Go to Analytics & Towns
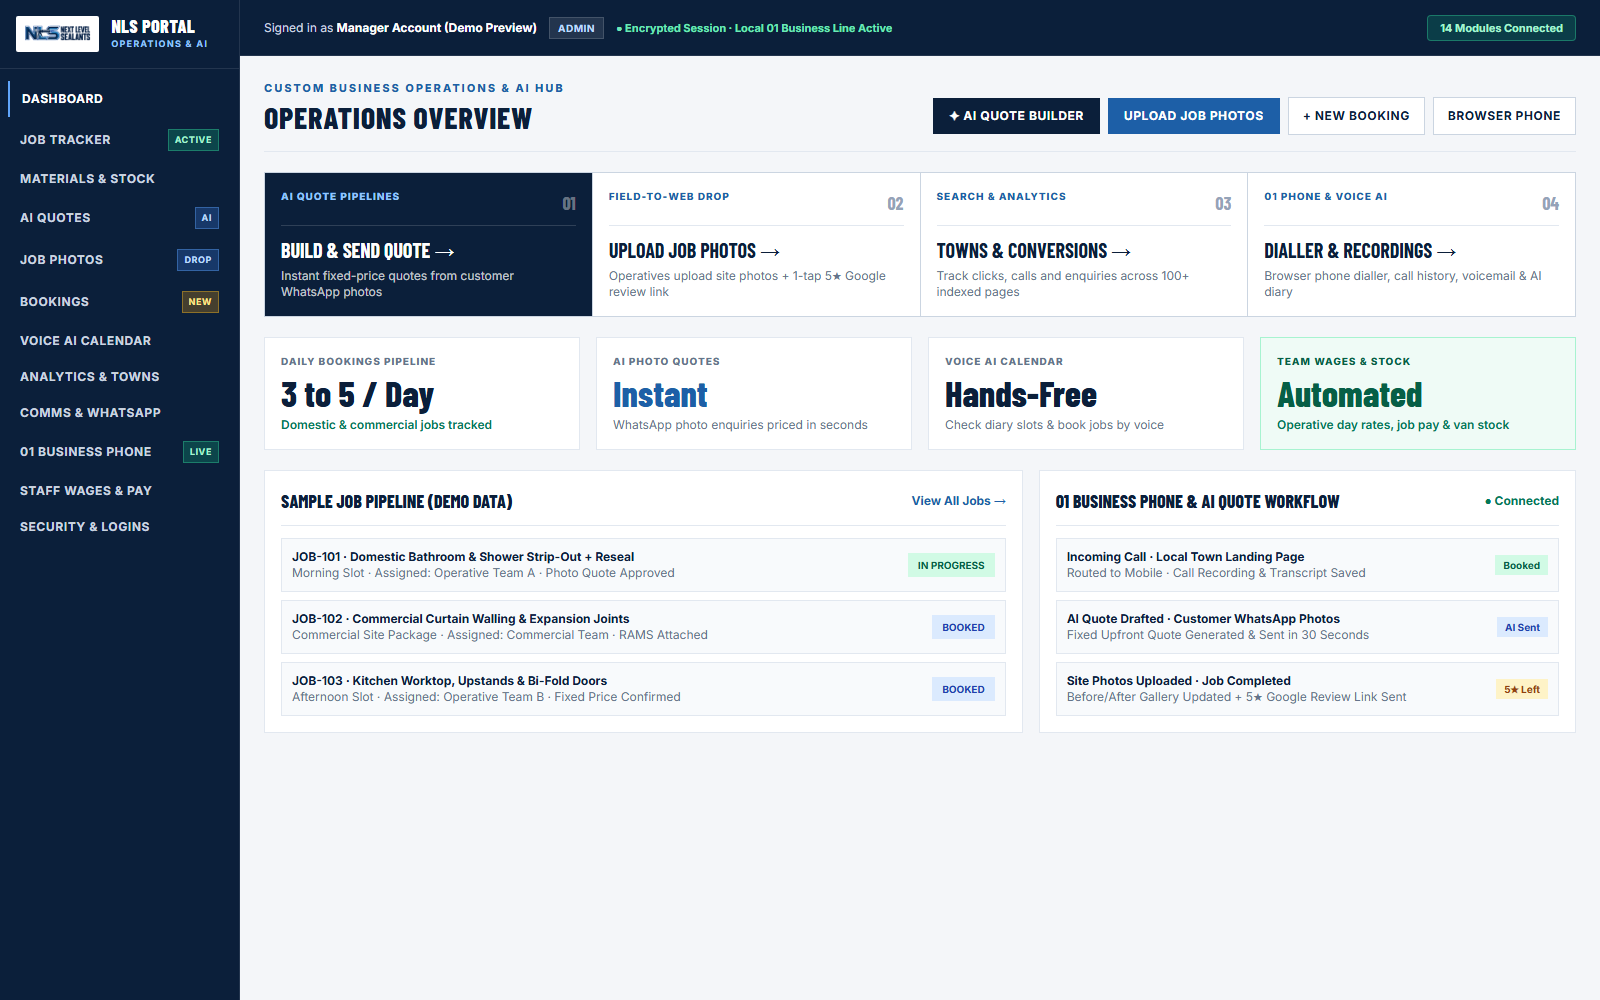 point(120,377)
